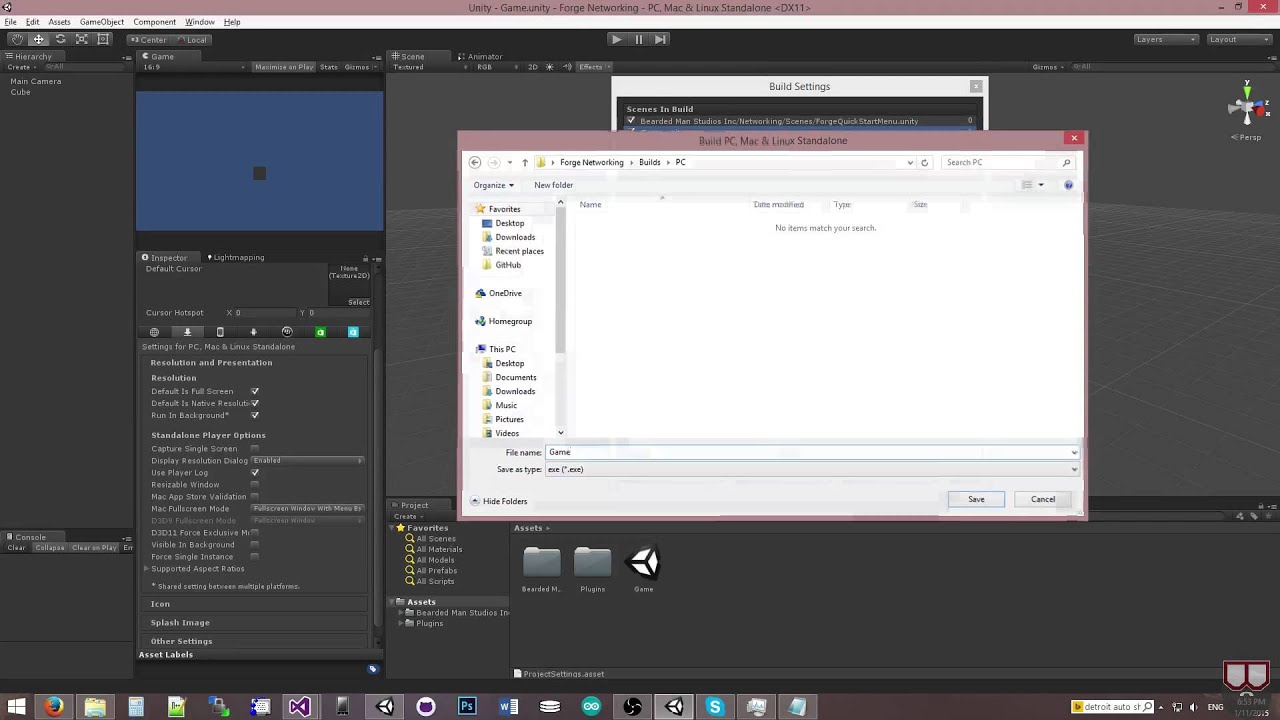The image size is (1280, 720).
Task: Select the Scale tool in Unity toolbar
Action: (82, 39)
